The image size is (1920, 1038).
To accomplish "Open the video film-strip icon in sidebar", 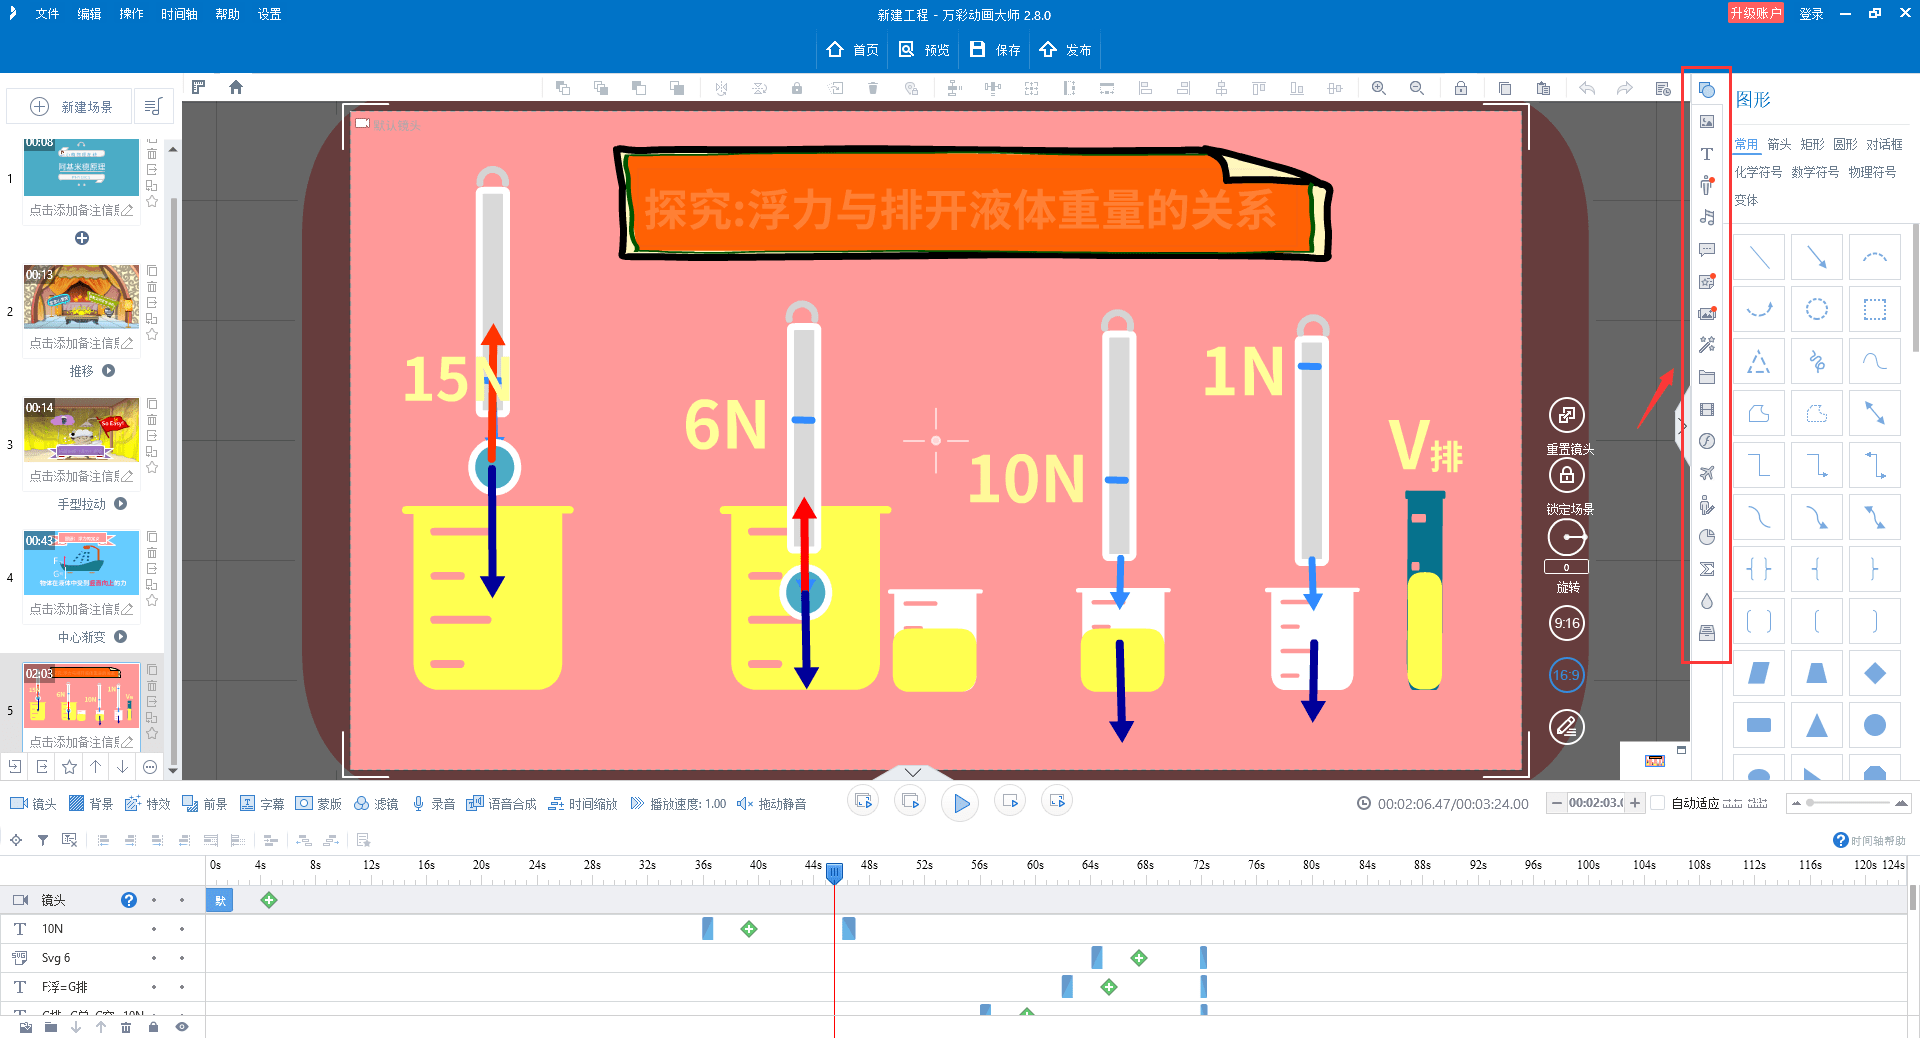I will 1707,409.
